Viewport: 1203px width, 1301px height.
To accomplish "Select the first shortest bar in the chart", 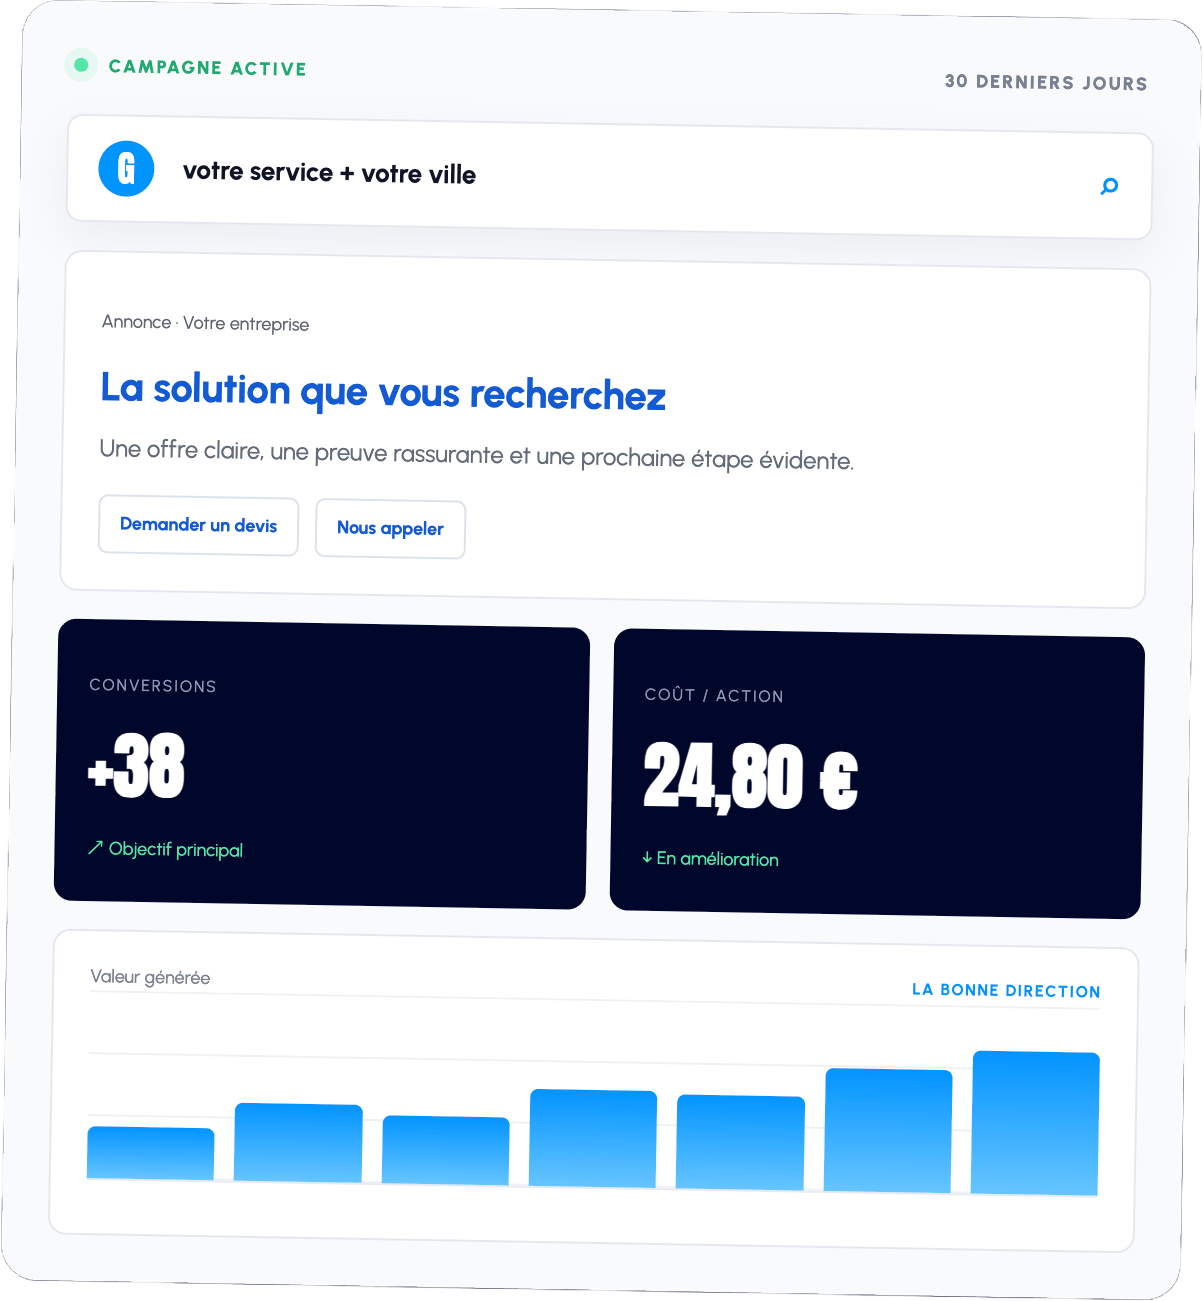I will [x=150, y=1153].
